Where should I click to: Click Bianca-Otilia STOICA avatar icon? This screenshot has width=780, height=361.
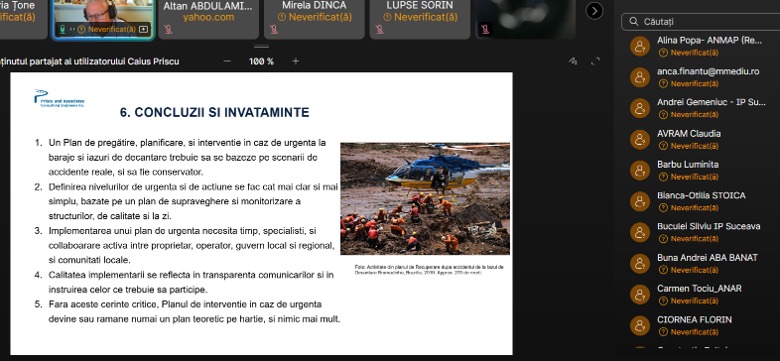coord(640,201)
